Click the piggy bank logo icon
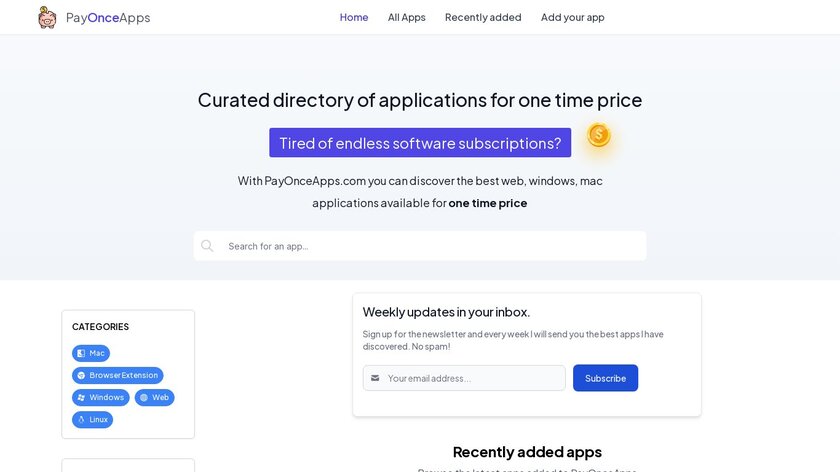This screenshot has height=472, width=840. (x=47, y=17)
